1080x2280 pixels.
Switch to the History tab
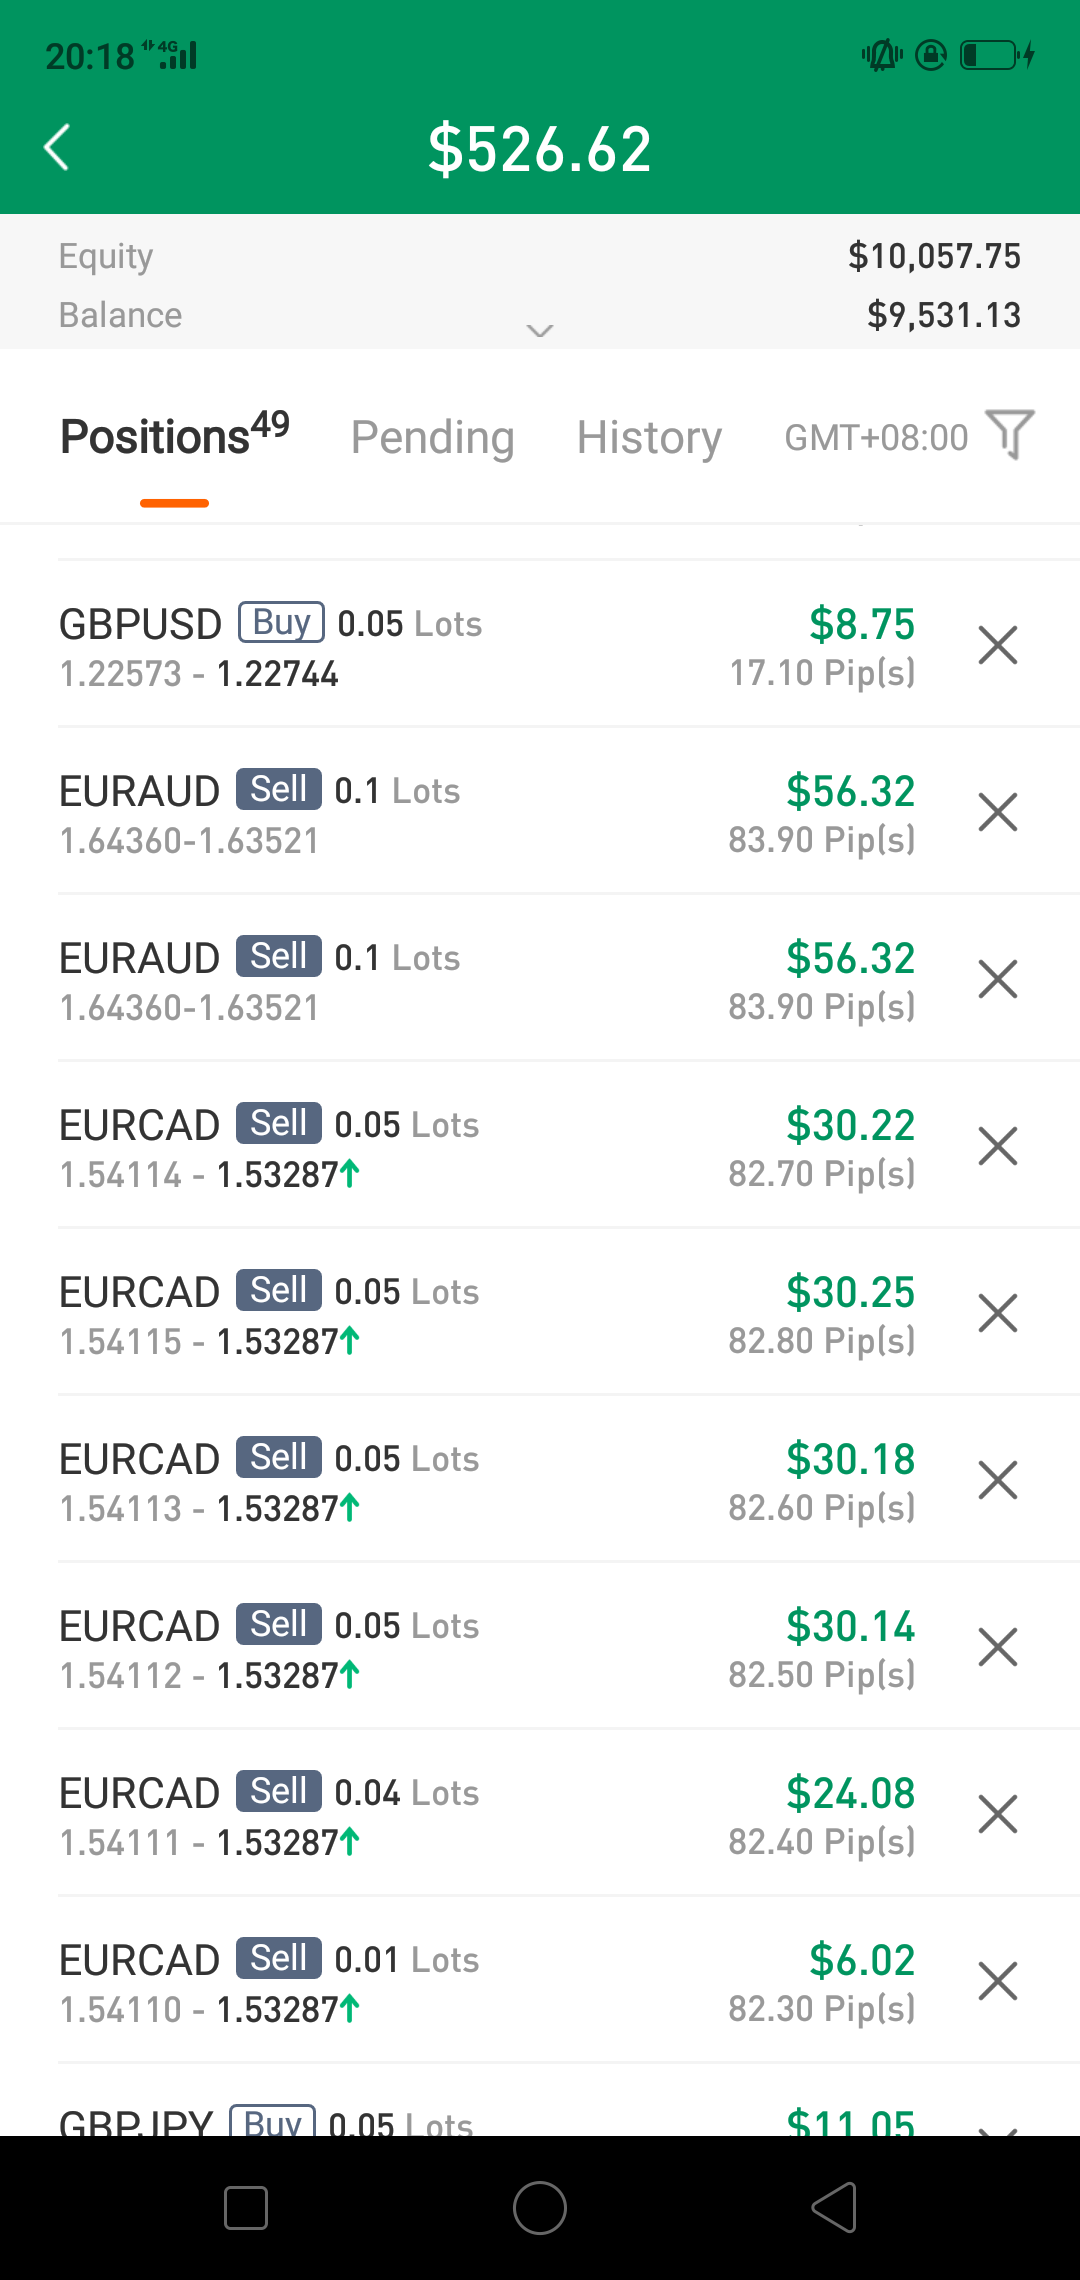(649, 437)
